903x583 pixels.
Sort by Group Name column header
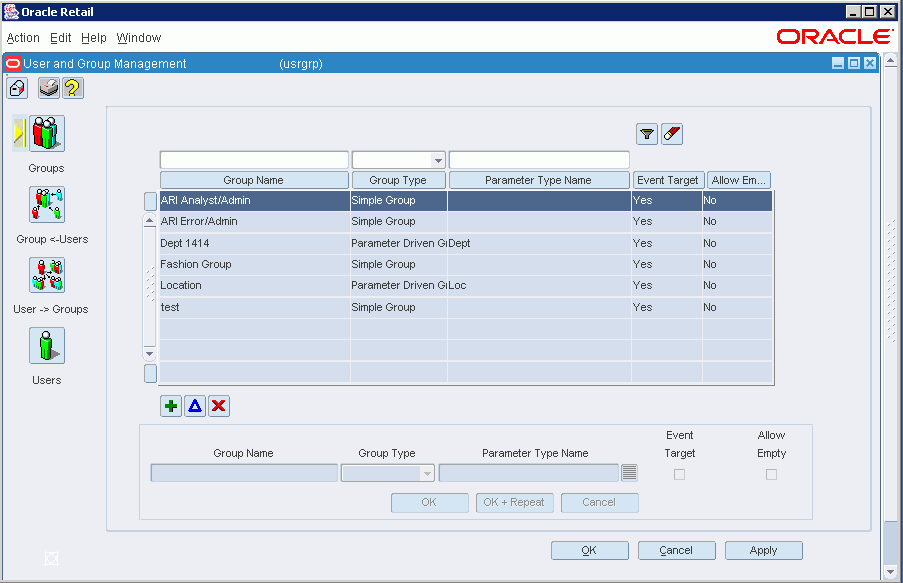[254, 180]
